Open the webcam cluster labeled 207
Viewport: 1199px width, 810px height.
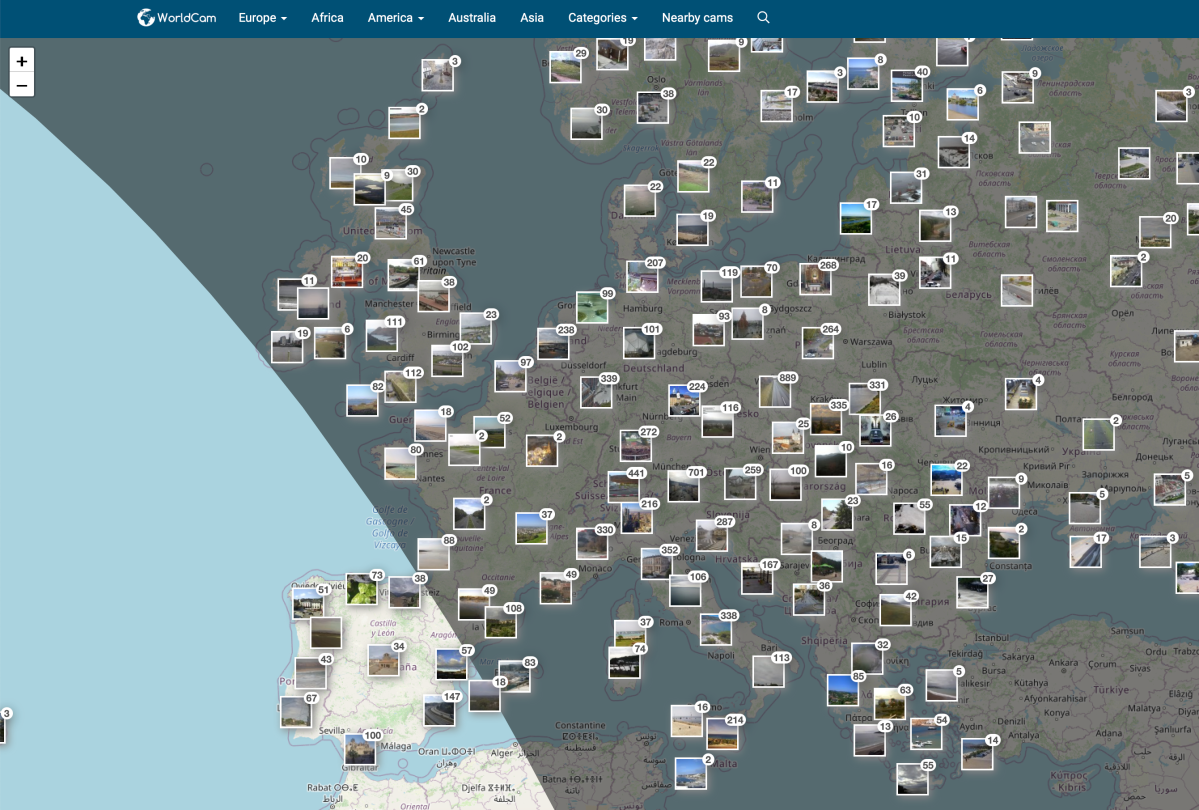click(x=642, y=276)
